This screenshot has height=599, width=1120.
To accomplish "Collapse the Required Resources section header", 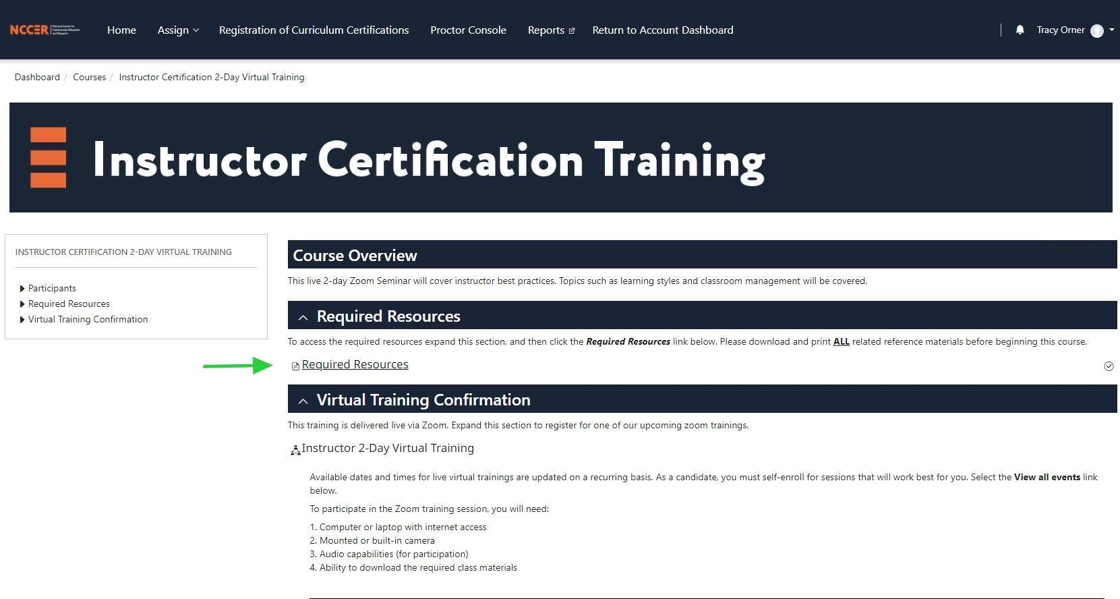I will click(303, 316).
